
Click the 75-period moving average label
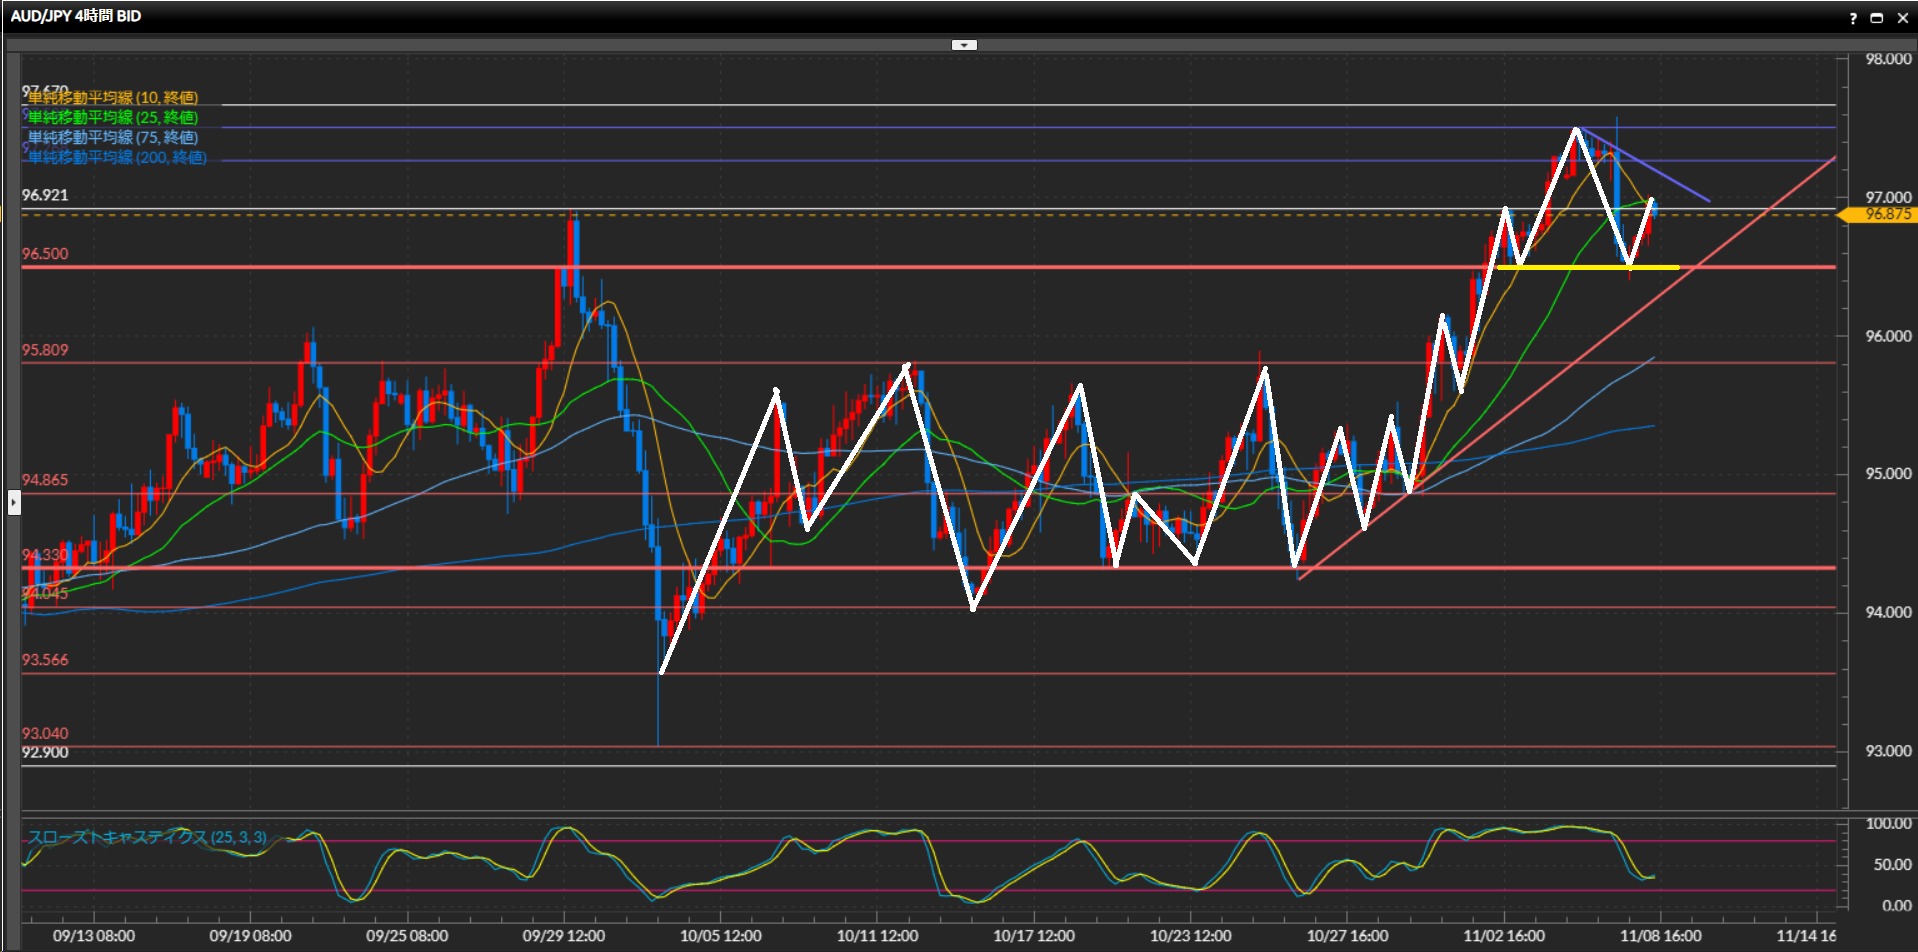(x=113, y=138)
